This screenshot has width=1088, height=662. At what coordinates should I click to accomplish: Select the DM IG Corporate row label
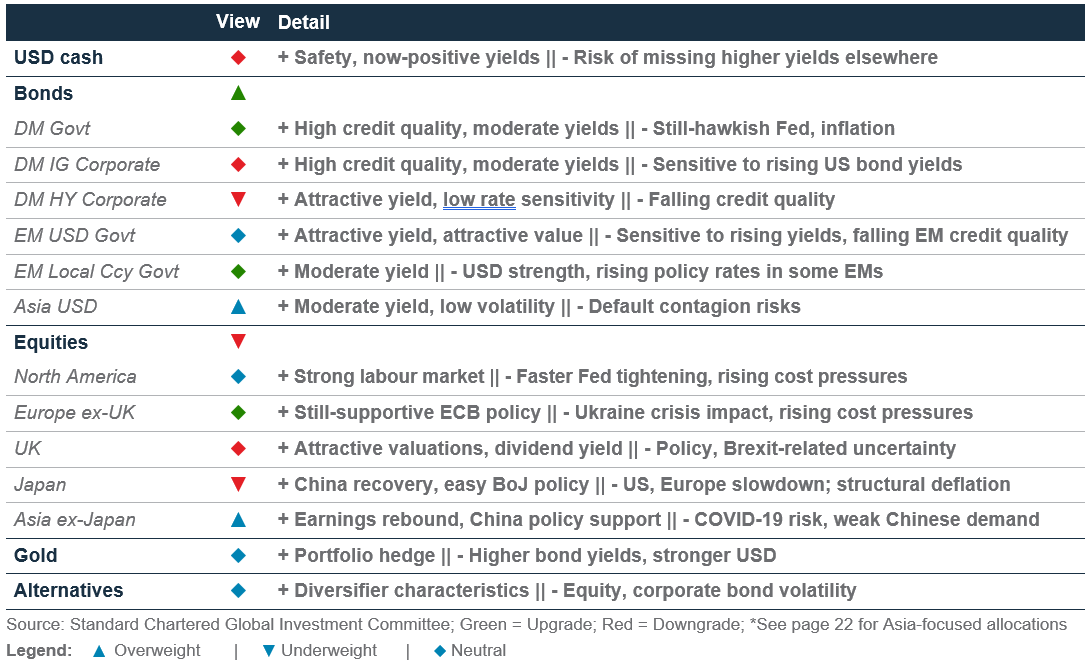tap(87, 164)
